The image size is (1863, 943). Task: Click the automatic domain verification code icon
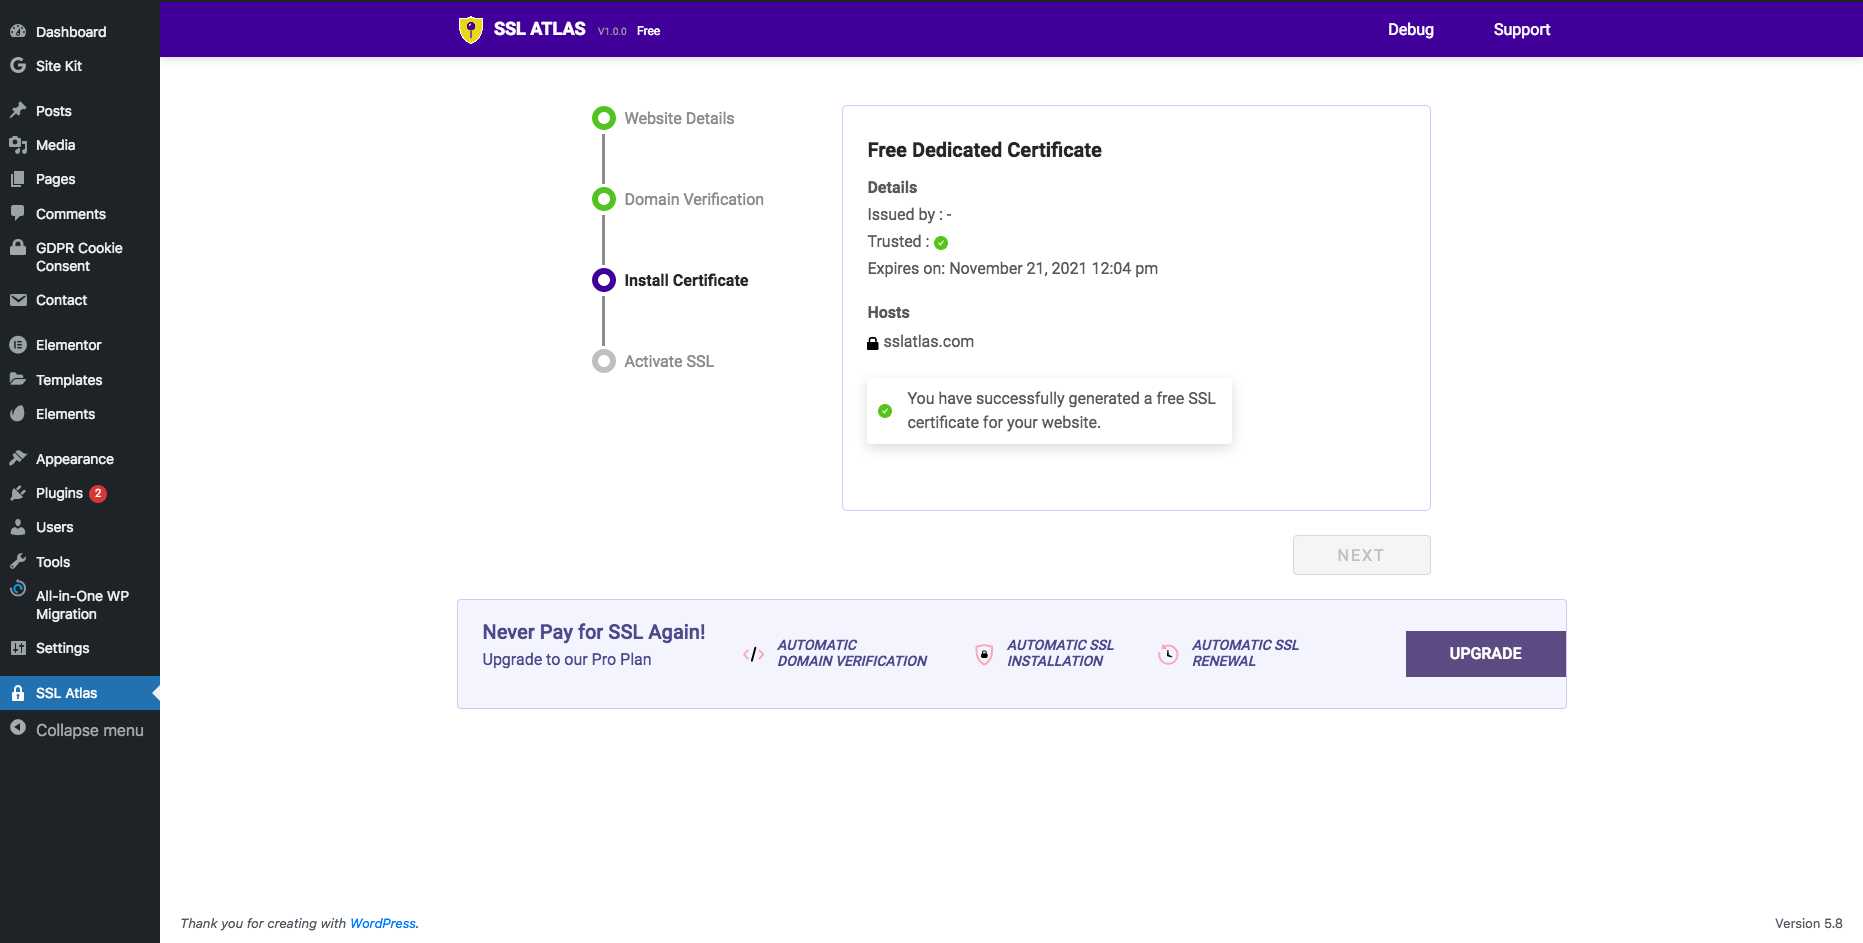pyautogui.click(x=754, y=654)
